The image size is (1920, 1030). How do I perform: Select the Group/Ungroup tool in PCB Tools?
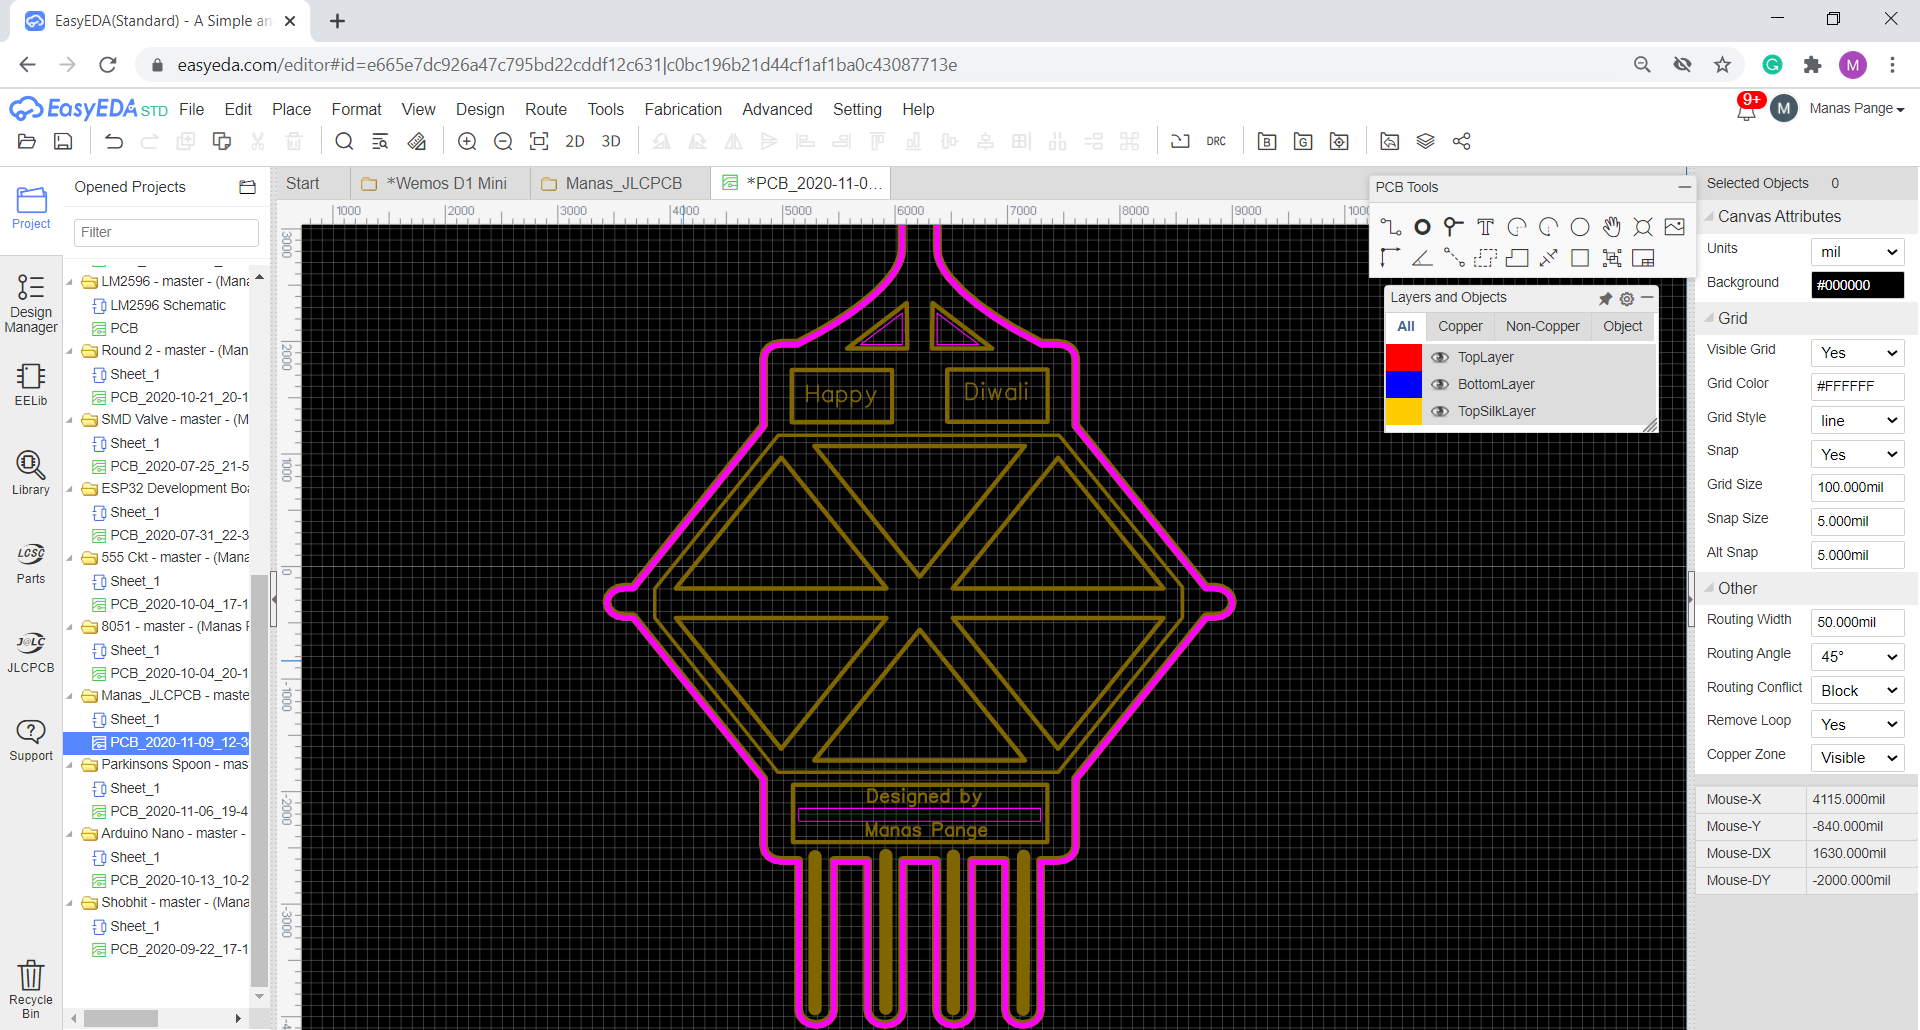(x=1611, y=258)
